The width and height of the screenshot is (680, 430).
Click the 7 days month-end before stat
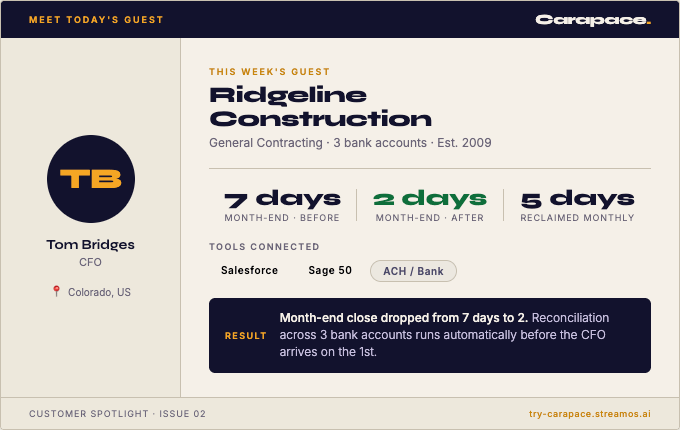click(282, 205)
